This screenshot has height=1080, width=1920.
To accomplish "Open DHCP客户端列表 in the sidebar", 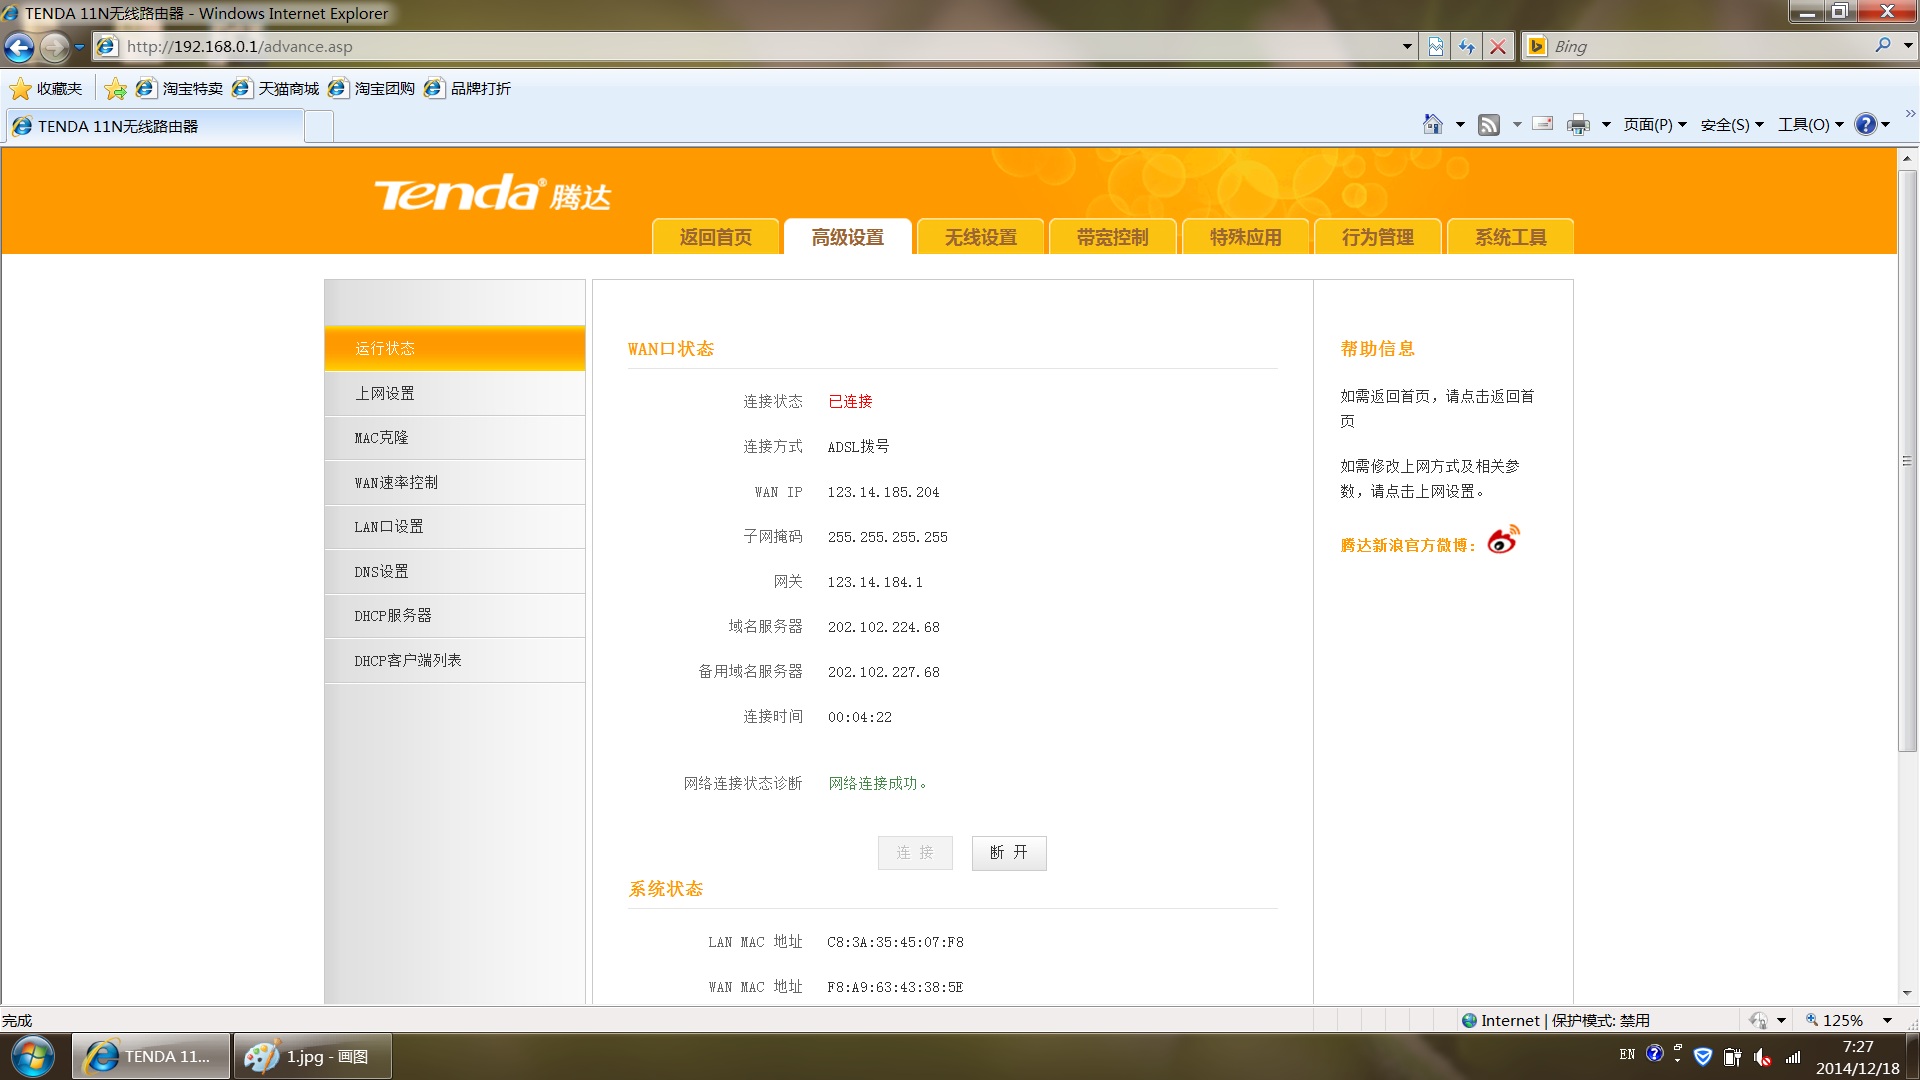I will (455, 660).
